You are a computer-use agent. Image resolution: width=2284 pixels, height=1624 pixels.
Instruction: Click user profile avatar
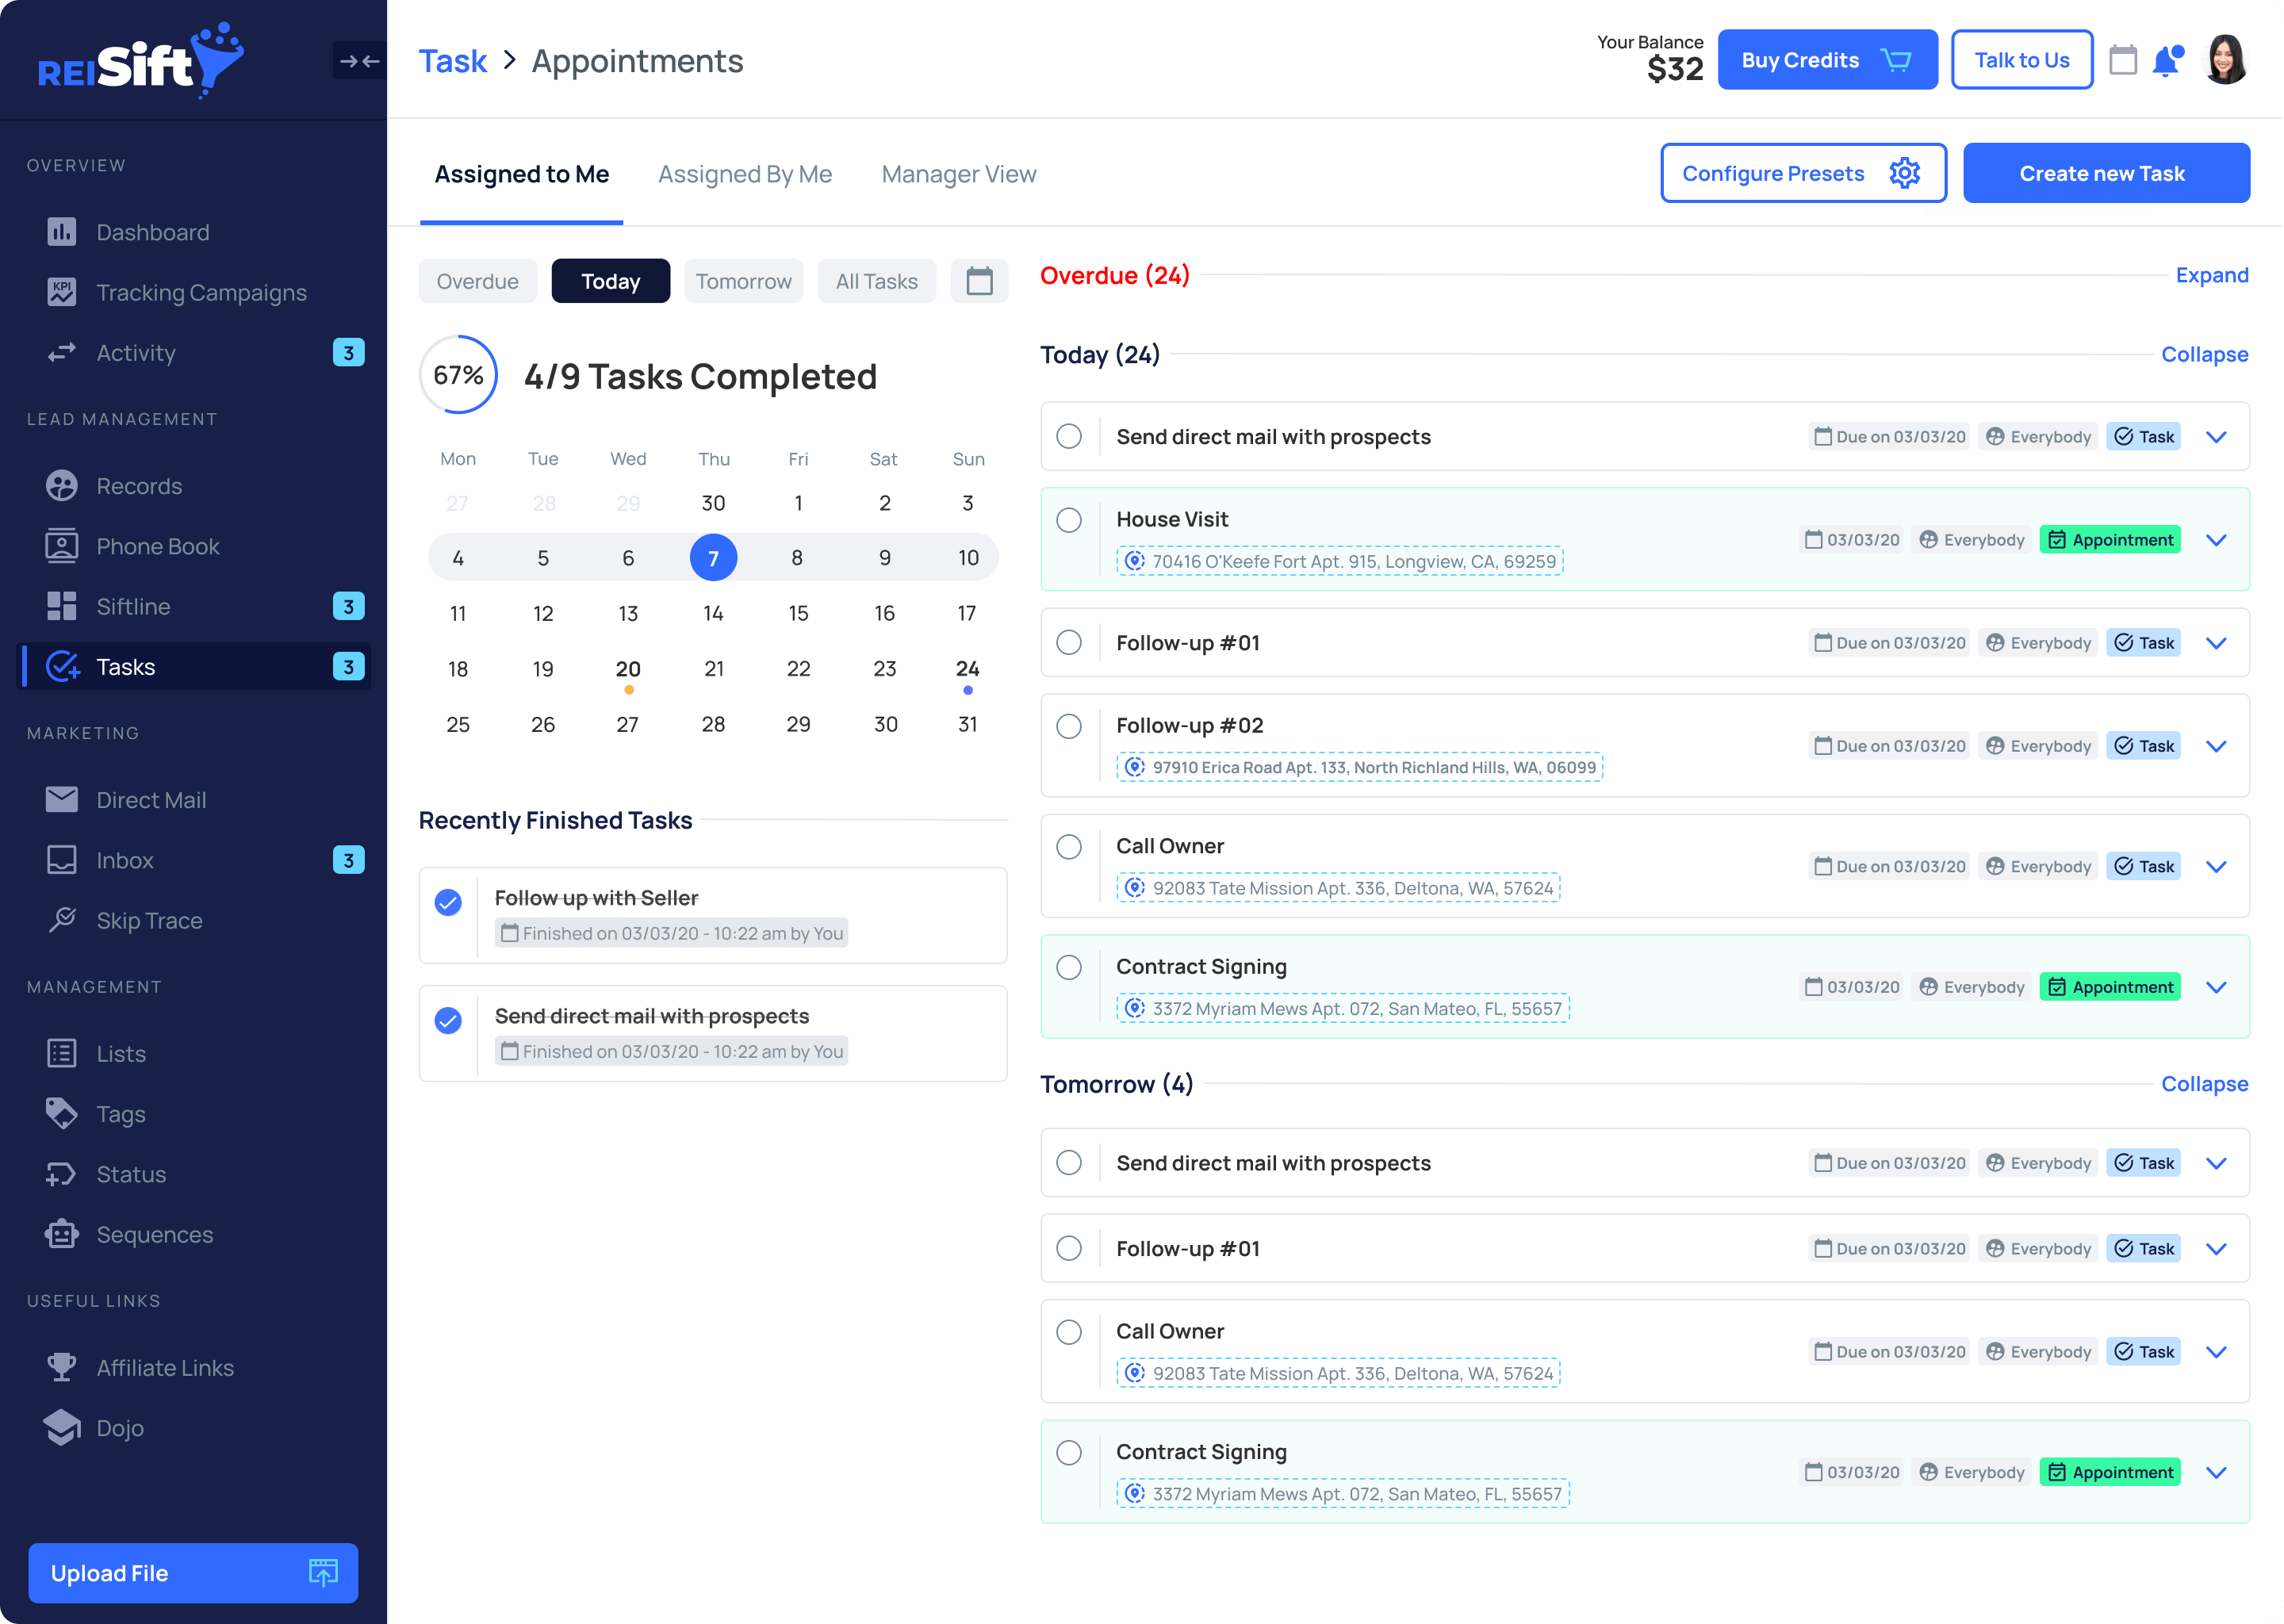coord(2226,60)
